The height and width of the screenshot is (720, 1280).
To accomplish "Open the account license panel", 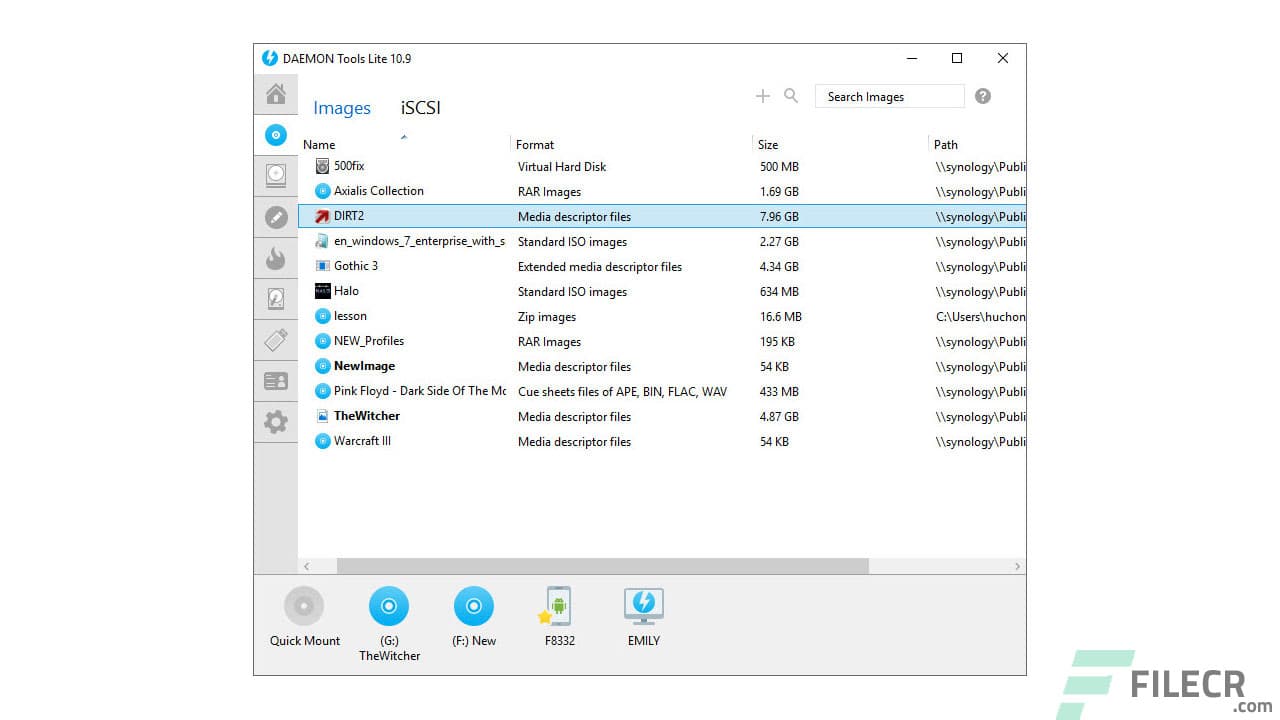I will pos(276,380).
